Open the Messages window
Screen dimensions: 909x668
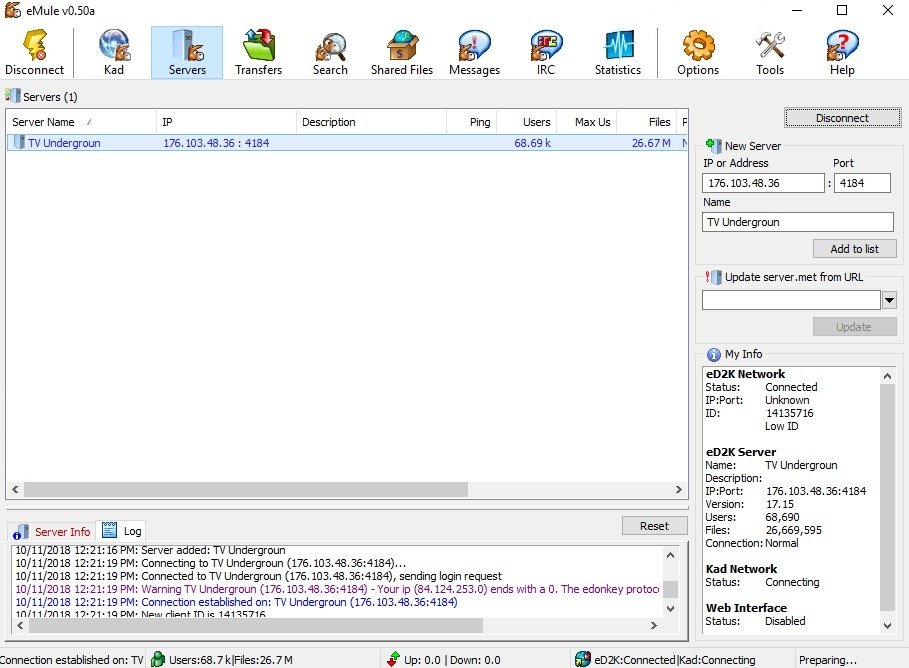coord(474,52)
